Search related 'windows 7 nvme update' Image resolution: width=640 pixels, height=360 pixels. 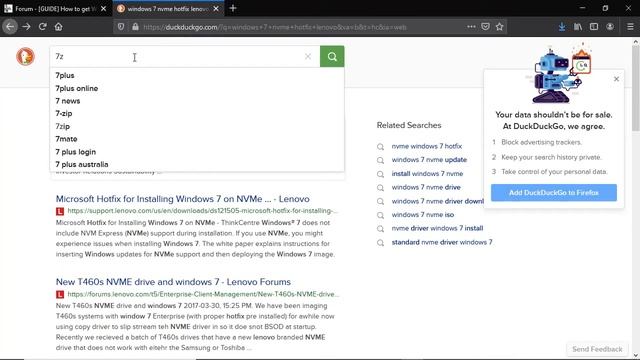(429, 160)
